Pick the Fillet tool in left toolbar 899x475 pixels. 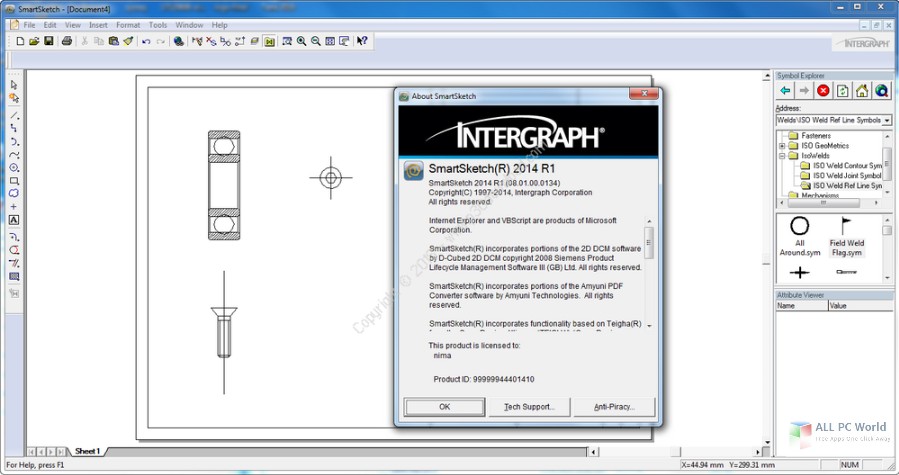(14, 236)
